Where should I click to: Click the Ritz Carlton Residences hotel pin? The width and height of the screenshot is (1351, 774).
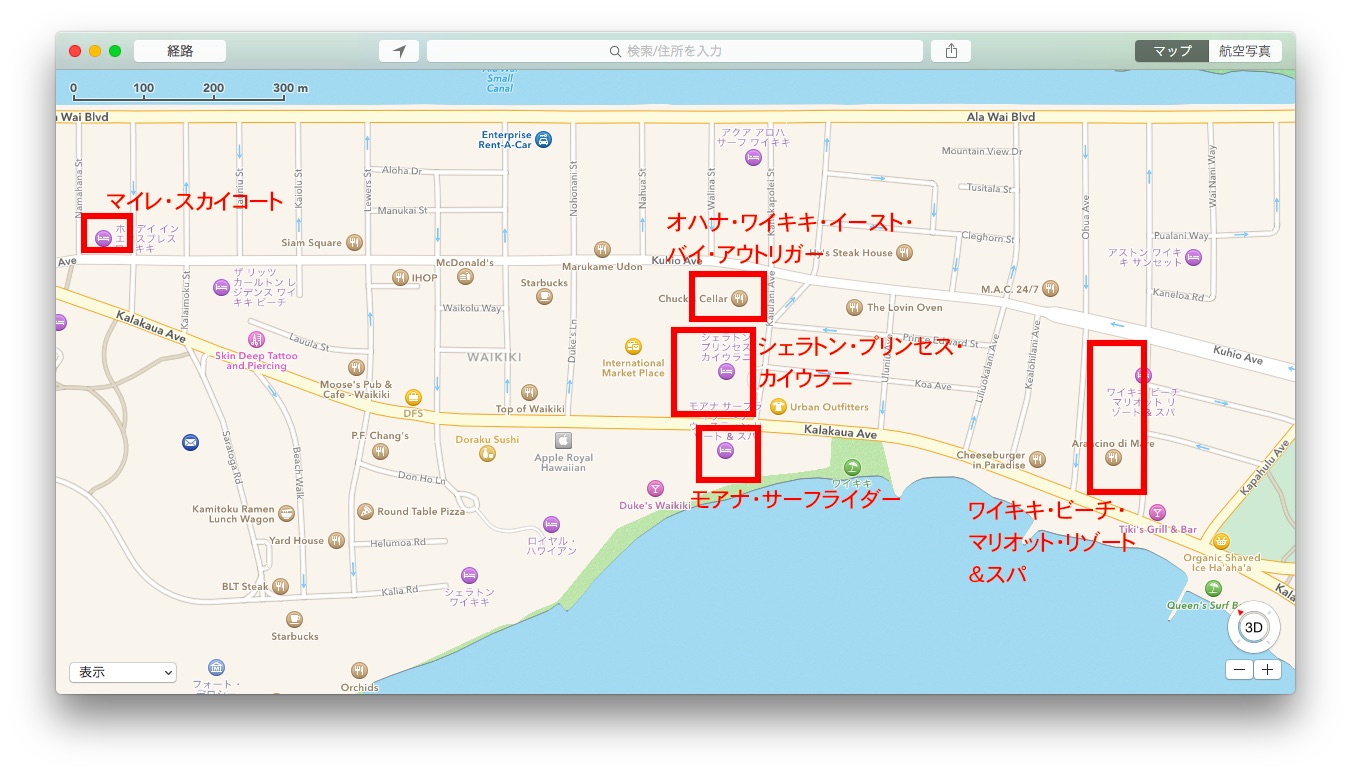(221, 287)
